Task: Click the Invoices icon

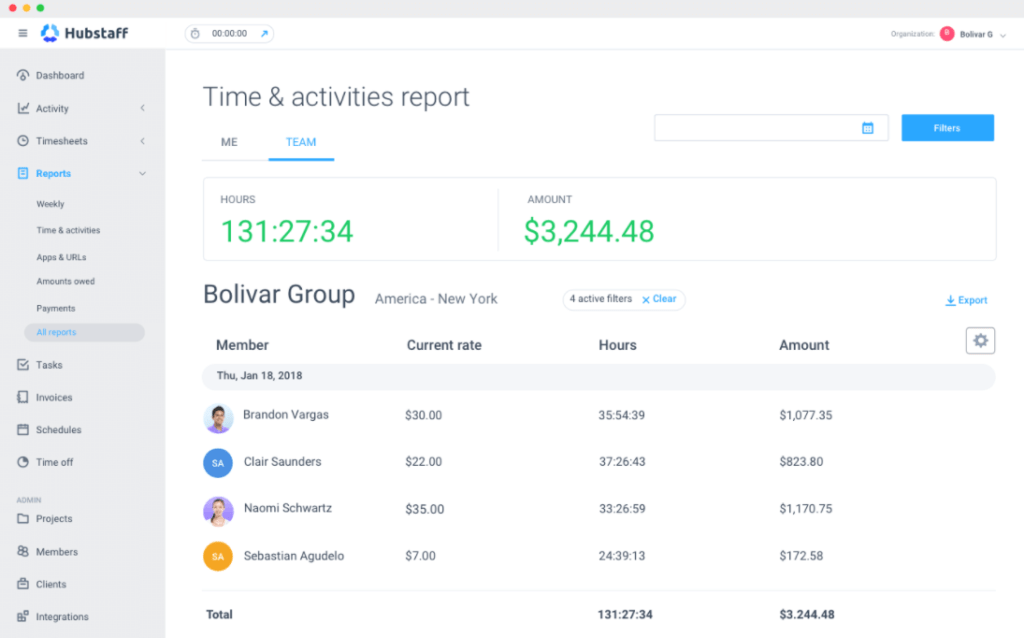Action: (23, 397)
